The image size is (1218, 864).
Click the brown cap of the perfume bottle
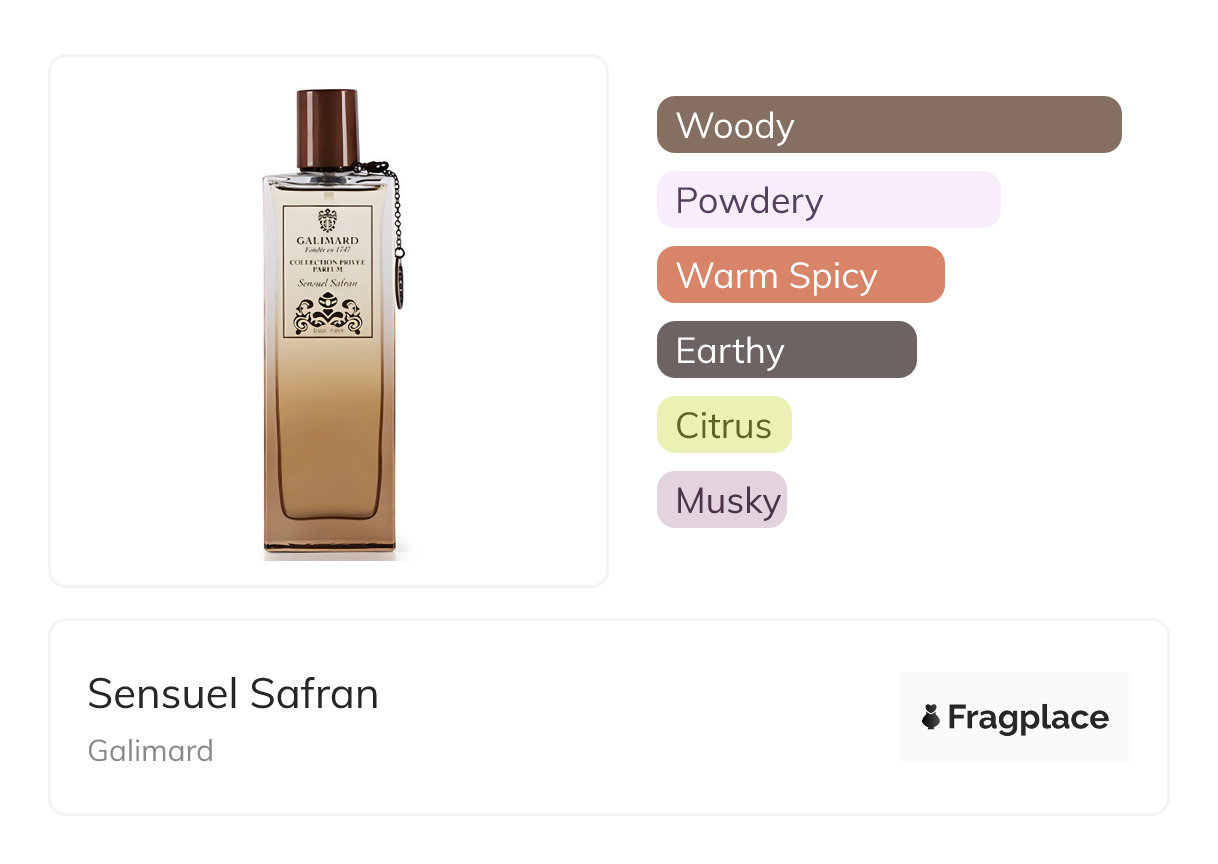[327, 128]
